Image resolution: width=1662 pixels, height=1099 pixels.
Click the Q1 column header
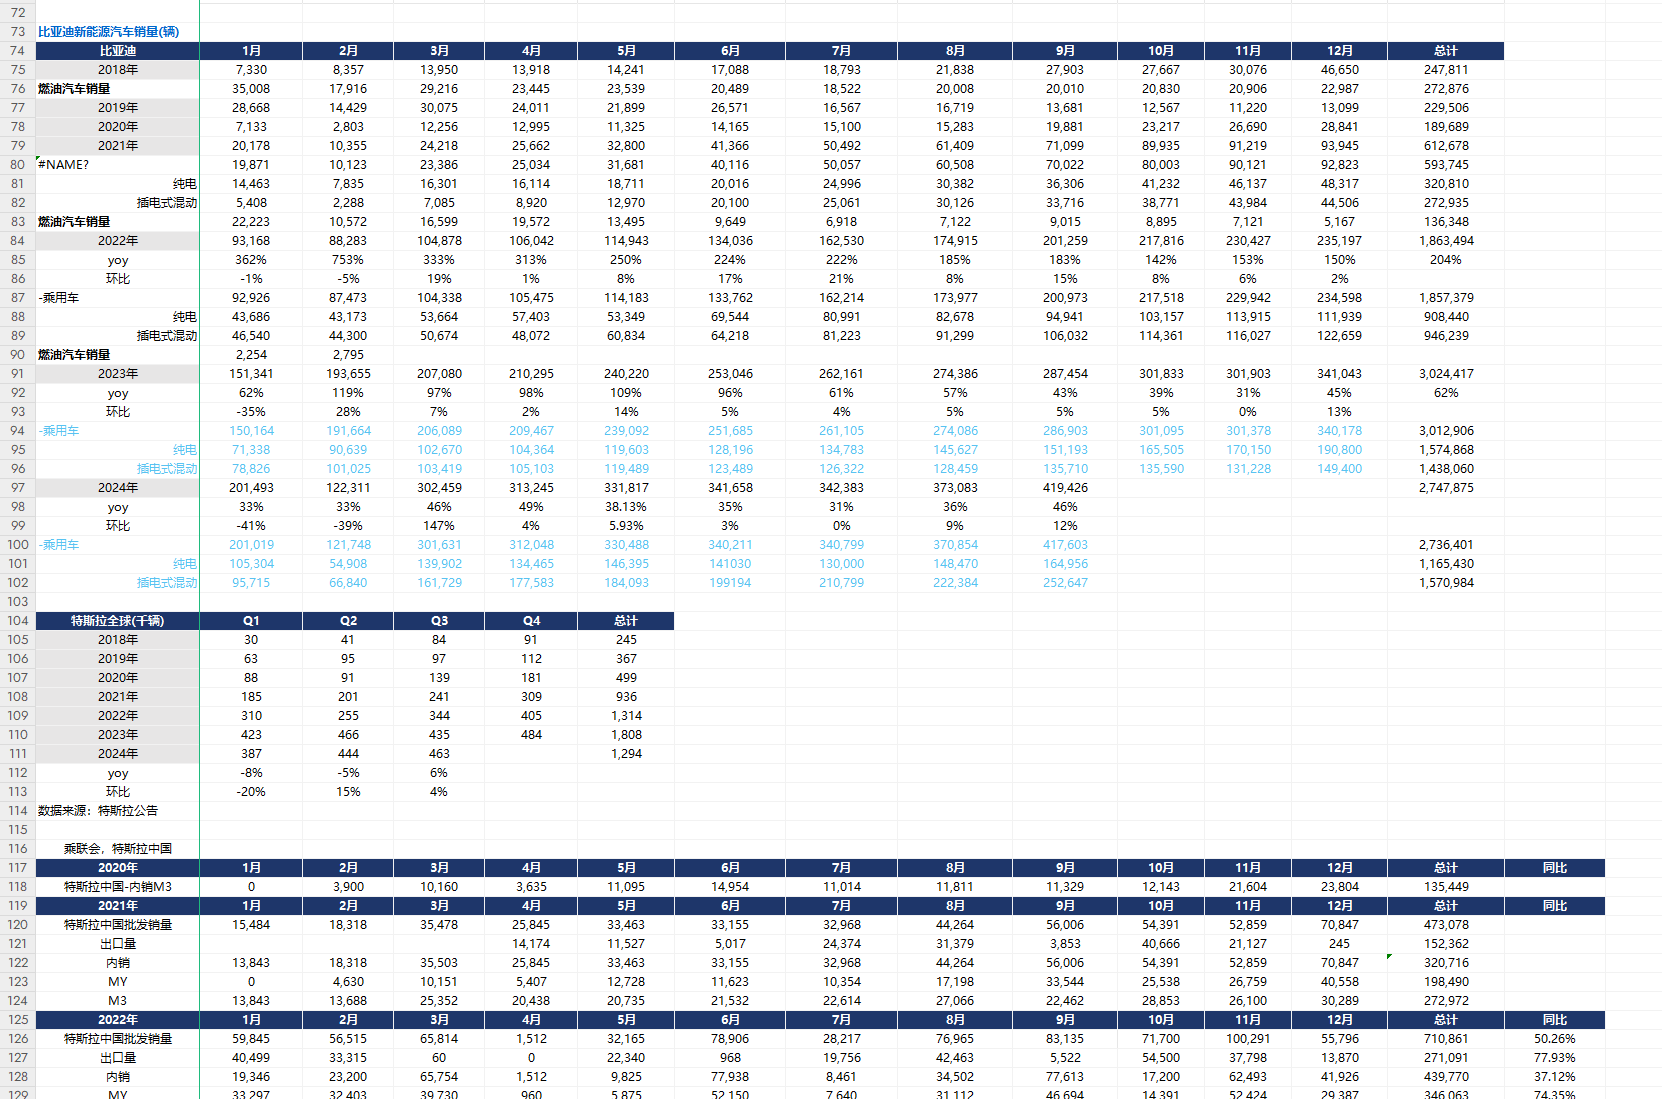[x=251, y=621]
